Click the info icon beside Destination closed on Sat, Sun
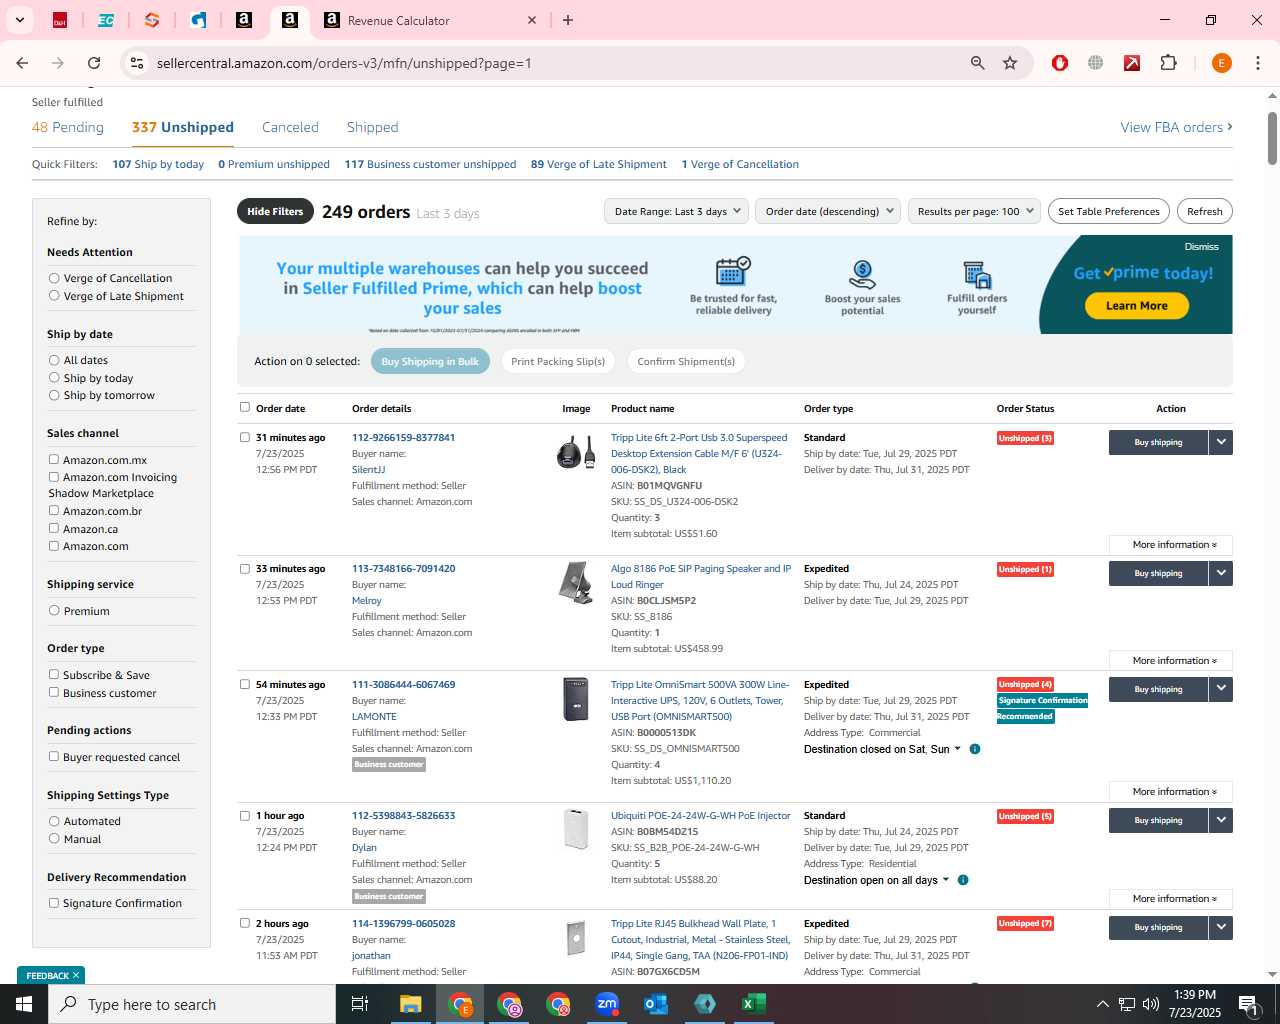Screen dimensions: 1280x1024 click(975, 749)
